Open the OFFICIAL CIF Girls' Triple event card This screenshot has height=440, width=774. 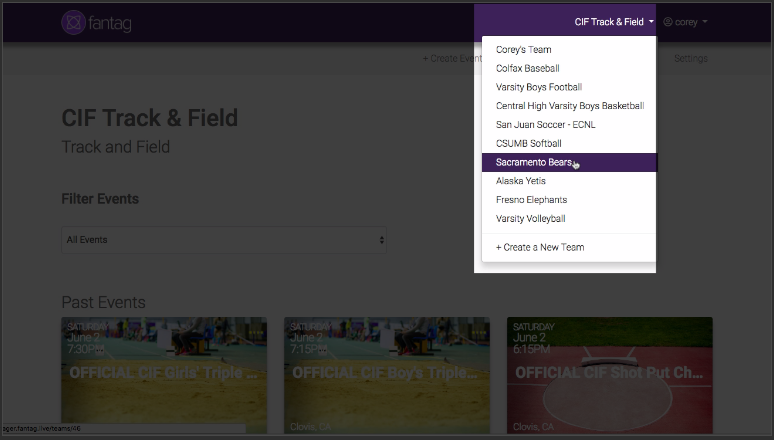(x=164, y=375)
